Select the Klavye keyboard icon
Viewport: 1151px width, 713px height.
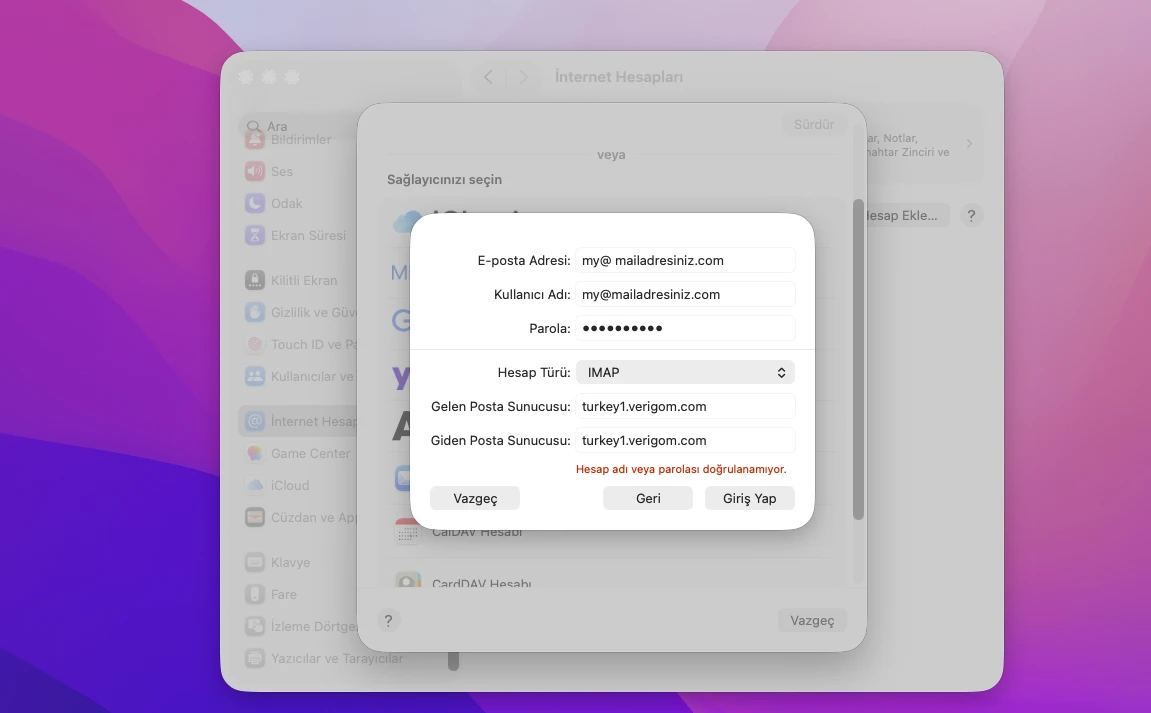coord(255,563)
